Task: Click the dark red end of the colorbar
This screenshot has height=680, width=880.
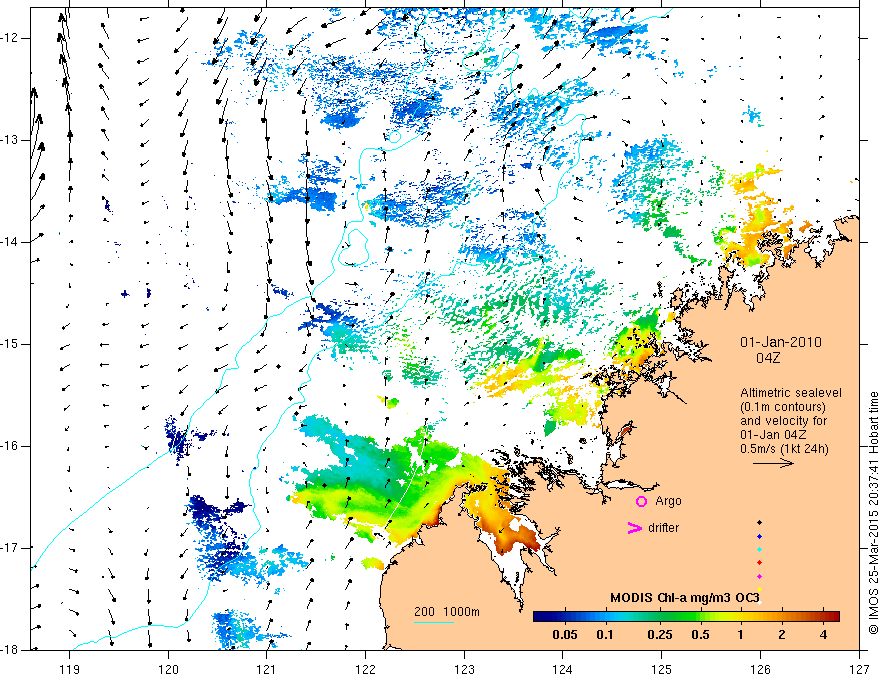Action: (833, 617)
